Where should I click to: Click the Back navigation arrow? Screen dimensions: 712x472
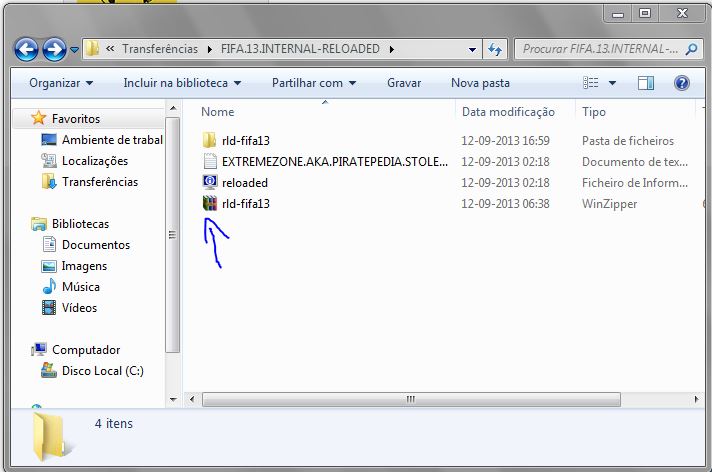[x=27, y=48]
